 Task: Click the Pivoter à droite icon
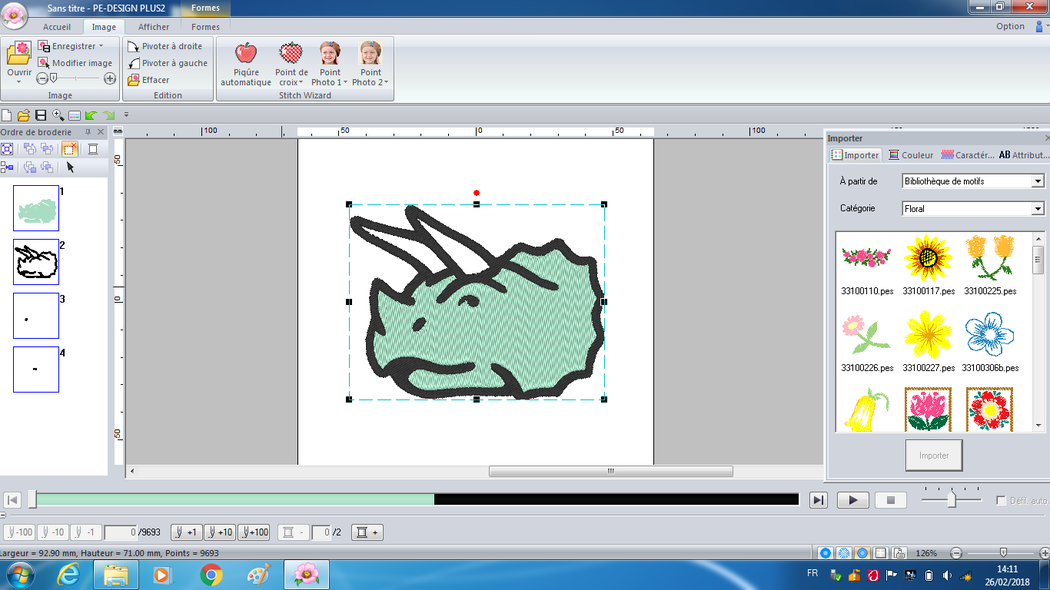(134, 46)
